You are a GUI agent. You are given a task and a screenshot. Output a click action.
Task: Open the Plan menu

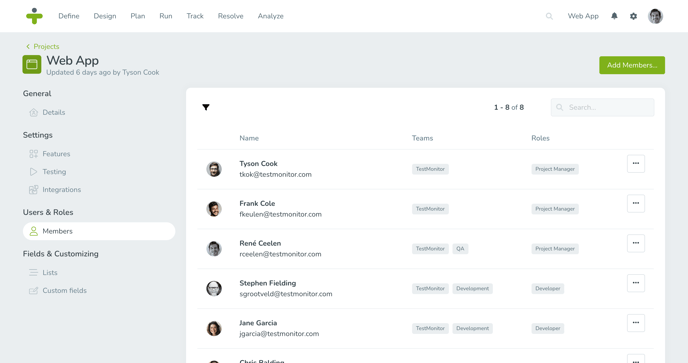tap(138, 16)
